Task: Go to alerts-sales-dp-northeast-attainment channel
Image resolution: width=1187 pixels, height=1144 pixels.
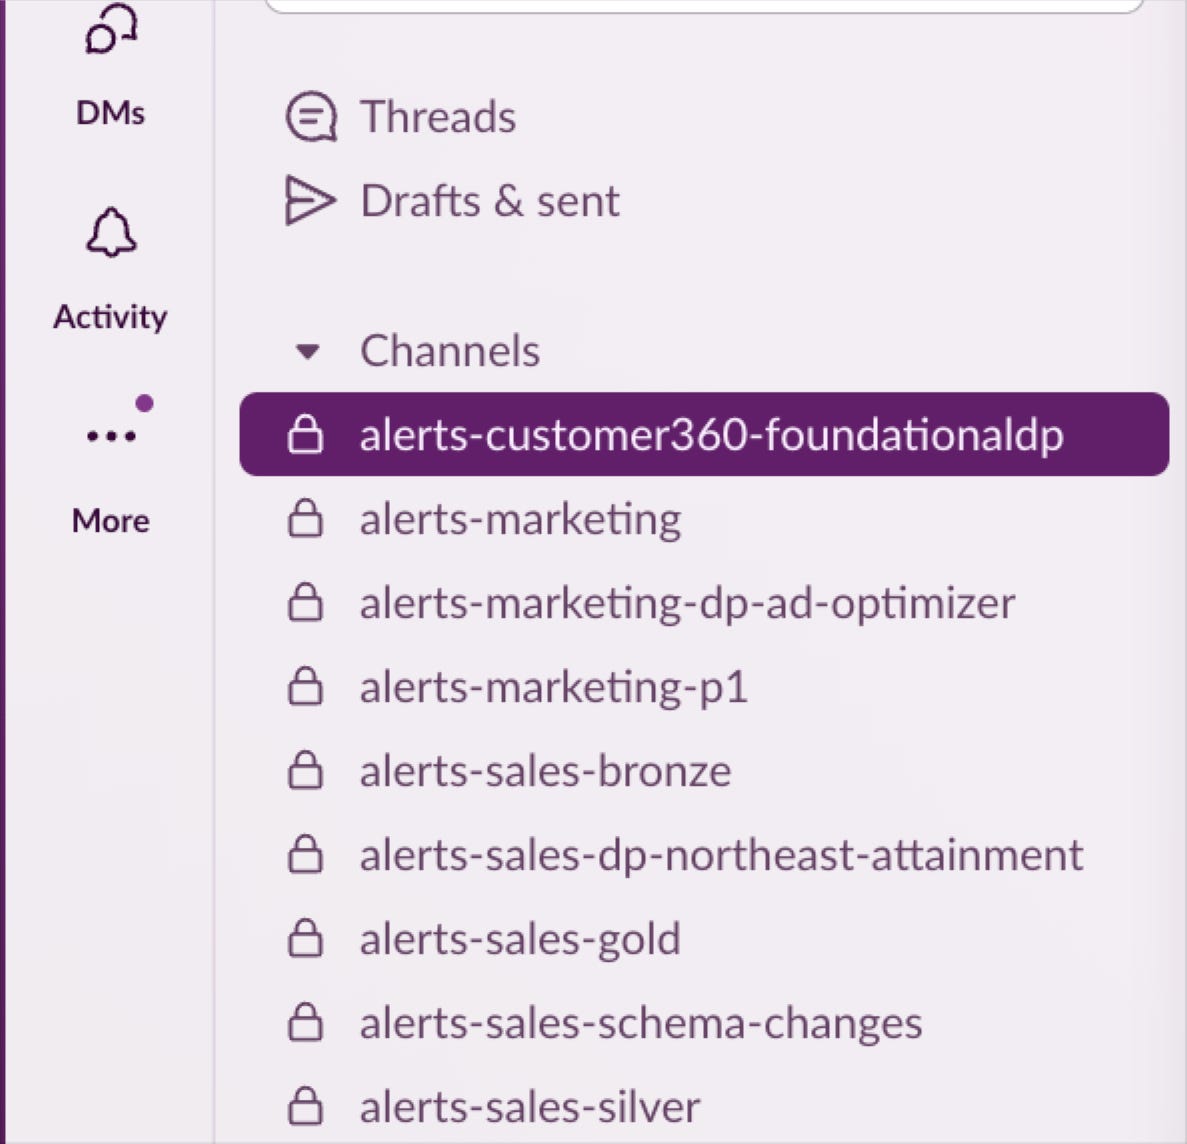Action: (x=721, y=855)
